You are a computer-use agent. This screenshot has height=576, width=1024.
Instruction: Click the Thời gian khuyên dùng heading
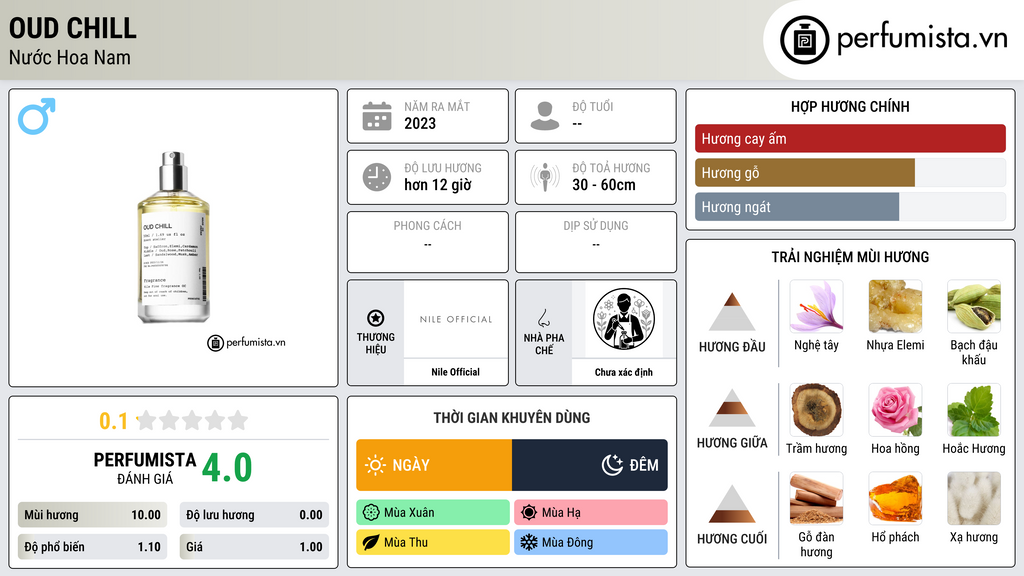[512, 417]
